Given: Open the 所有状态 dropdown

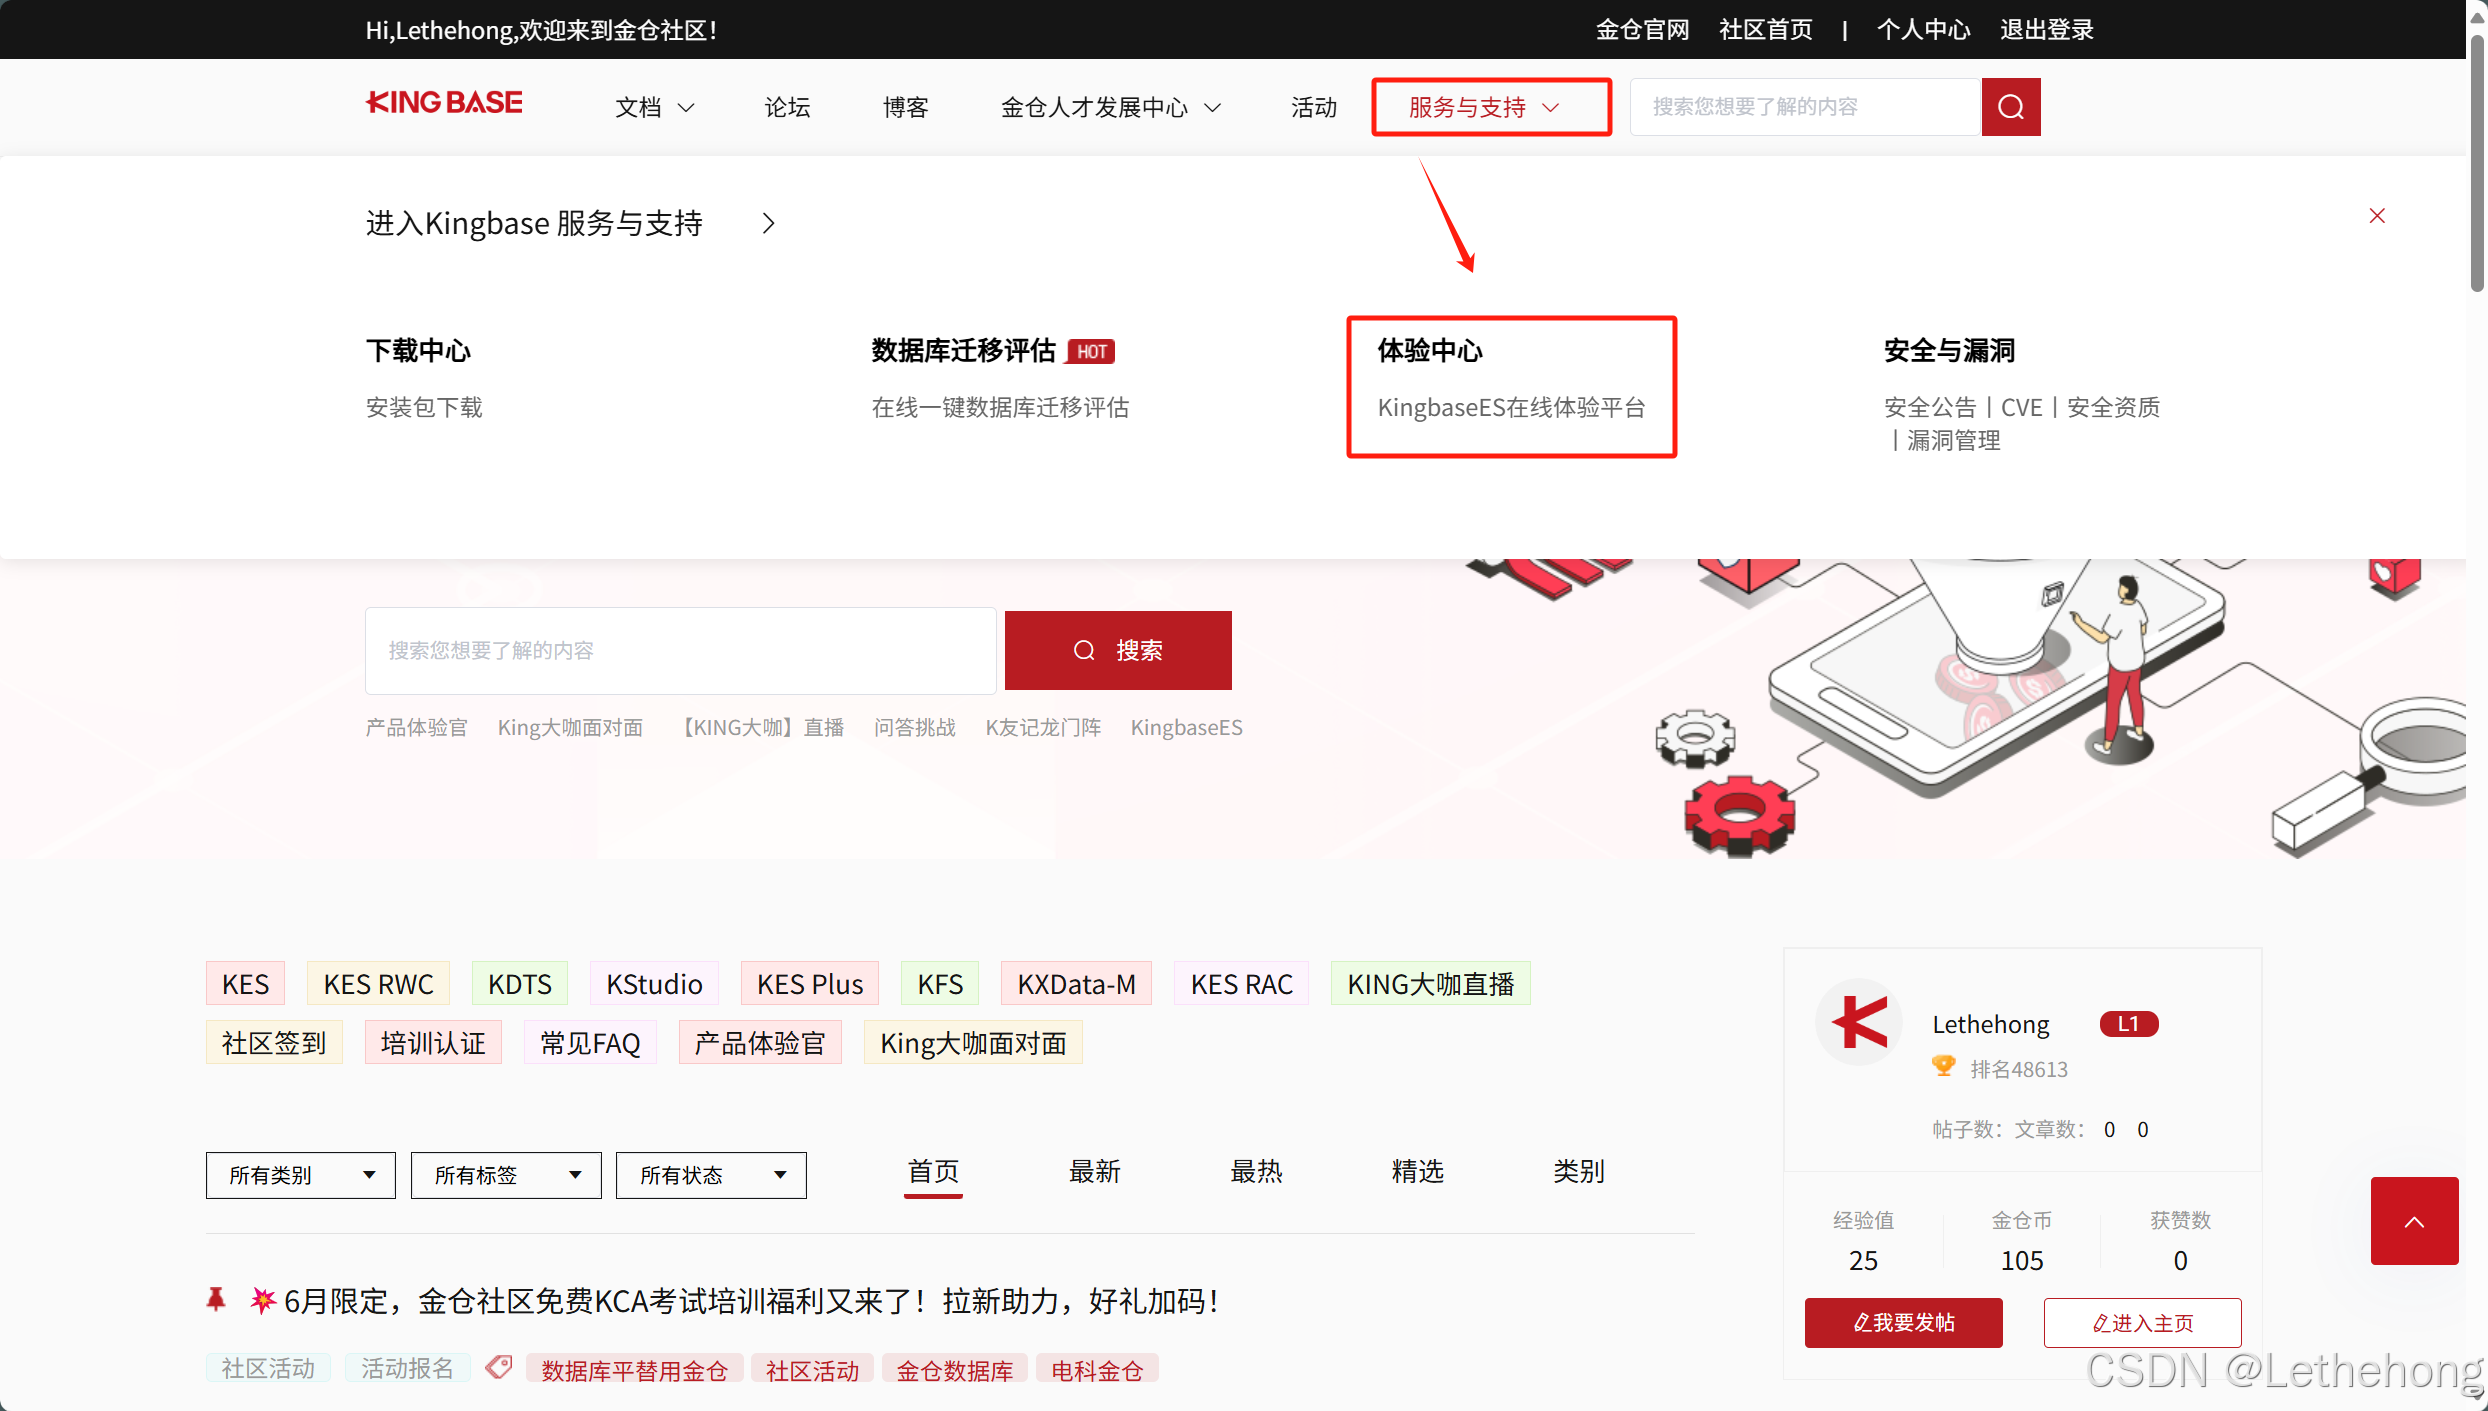Looking at the screenshot, I should pyautogui.click(x=711, y=1175).
